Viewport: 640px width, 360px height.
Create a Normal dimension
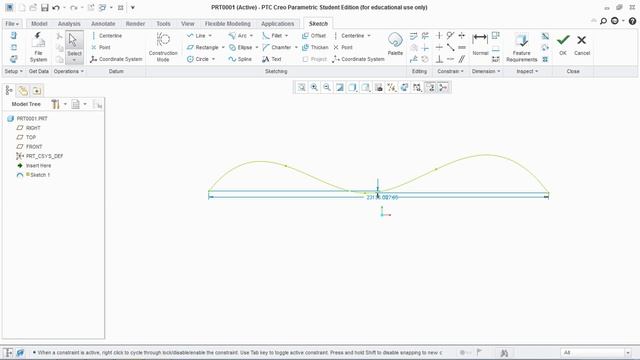[480, 44]
